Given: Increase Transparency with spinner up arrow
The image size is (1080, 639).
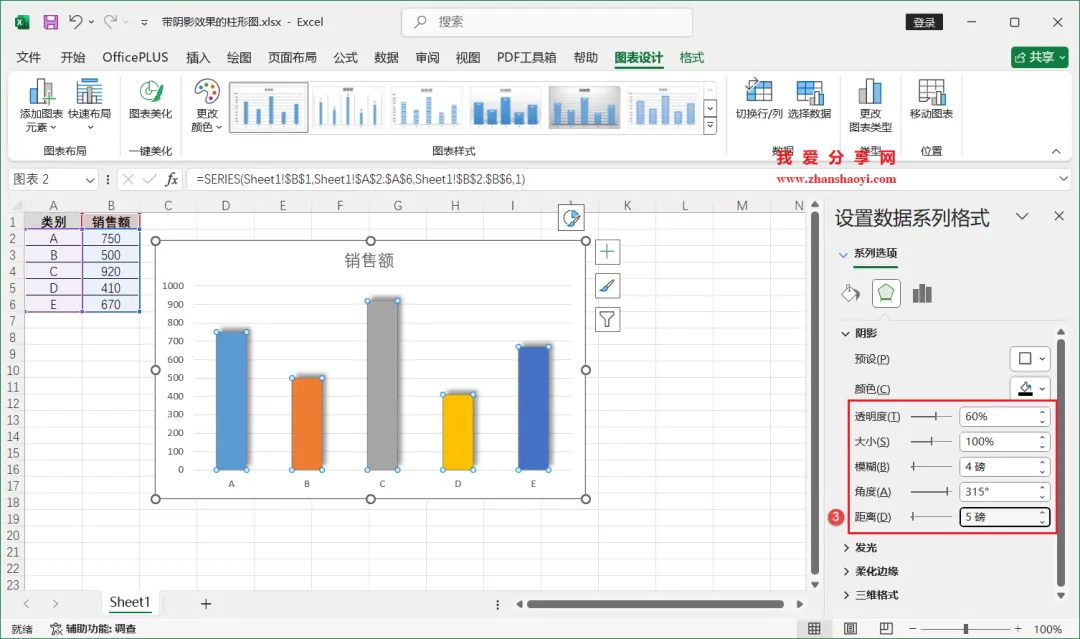Looking at the screenshot, I should click(x=1042, y=412).
